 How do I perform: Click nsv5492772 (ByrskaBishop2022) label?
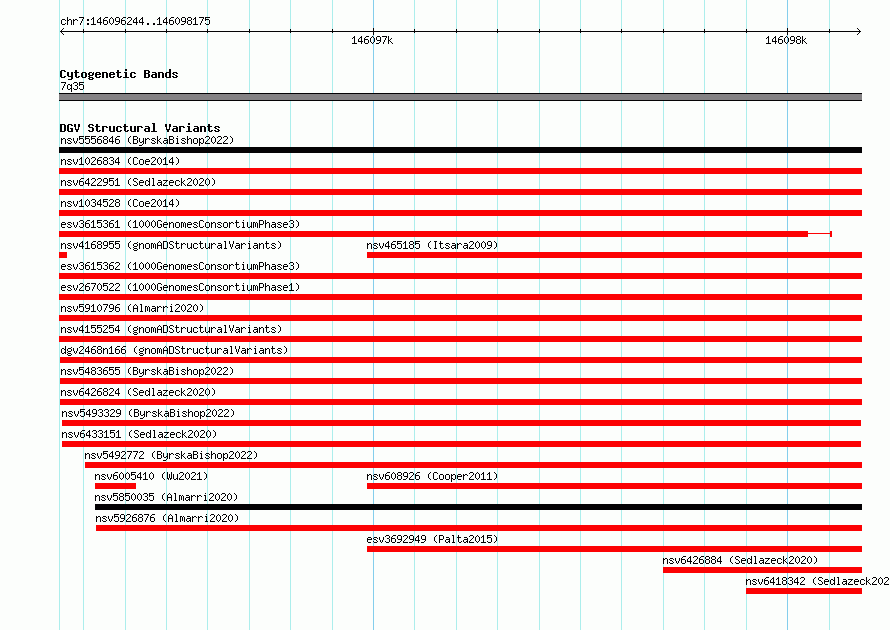tap(171, 455)
